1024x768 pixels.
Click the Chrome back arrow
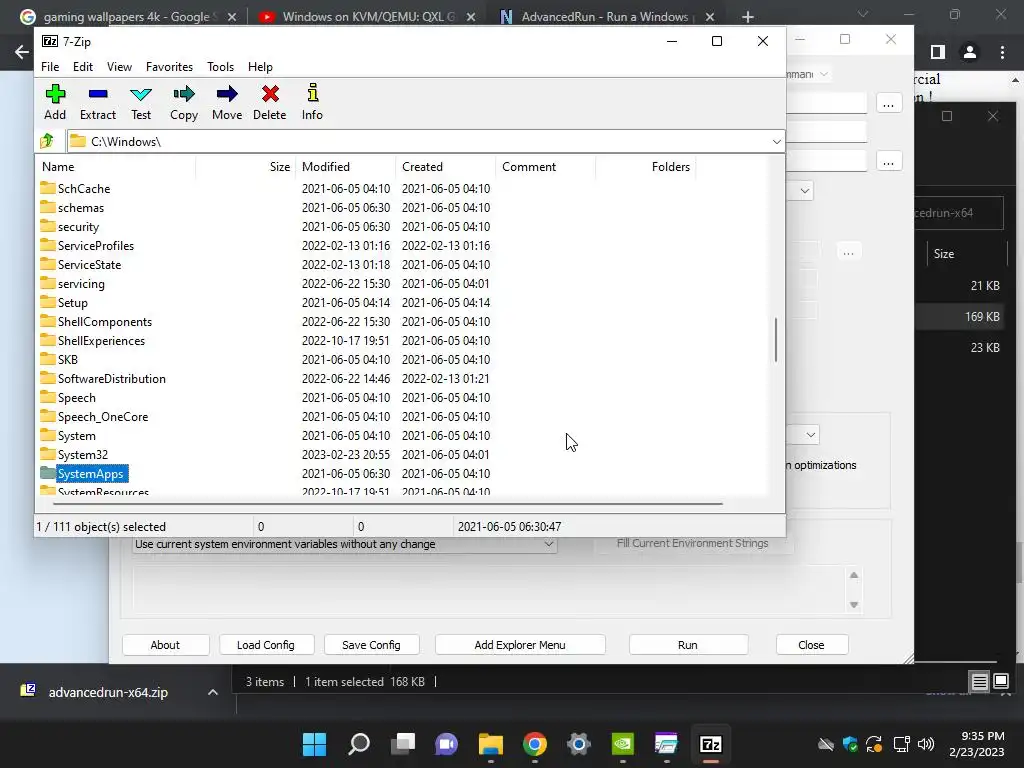click(x=22, y=52)
